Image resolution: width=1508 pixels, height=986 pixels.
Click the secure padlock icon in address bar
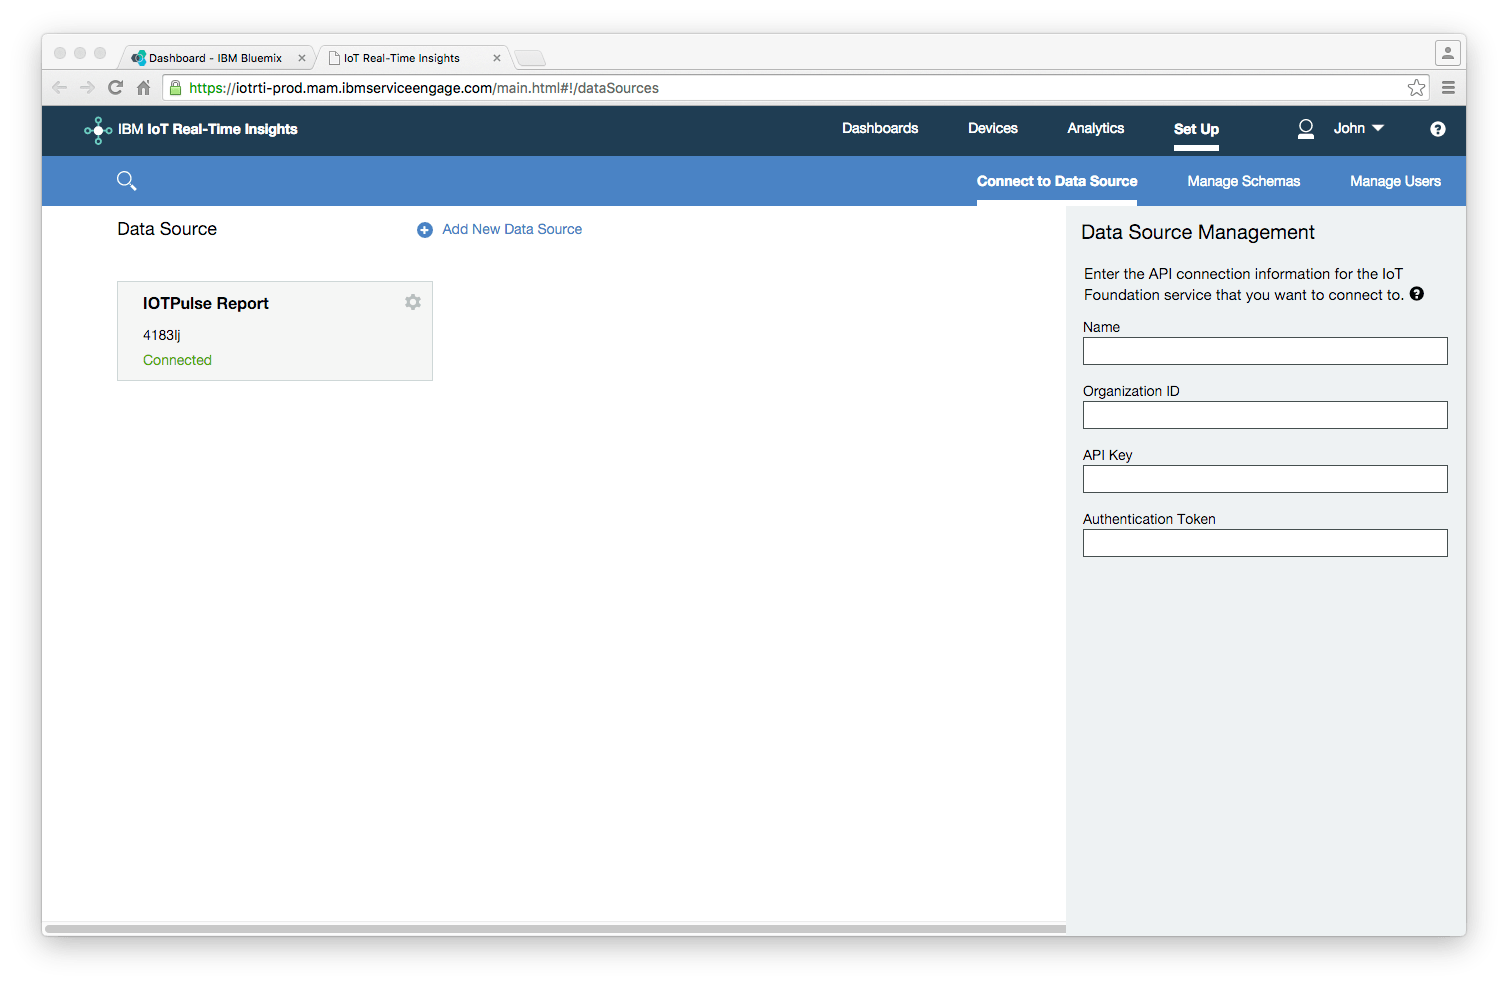[176, 88]
